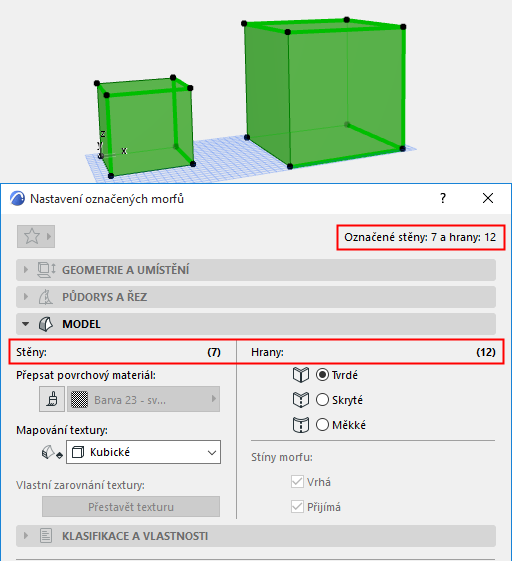Screen dimensions: 512x561
Task: Toggle the Vrhá shadow checkbox
Action: pos(297,482)
